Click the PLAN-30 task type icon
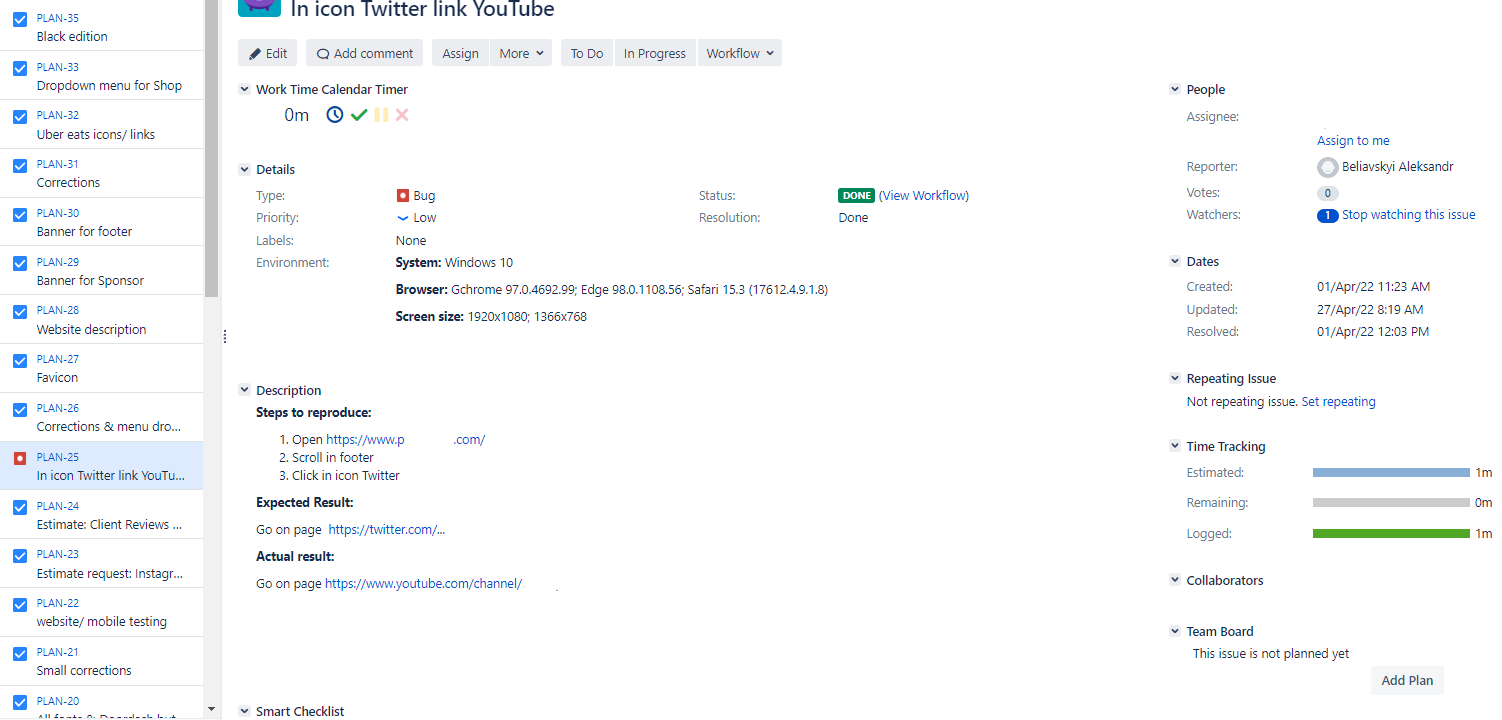Screen dimensions: 1502x720 20,214
